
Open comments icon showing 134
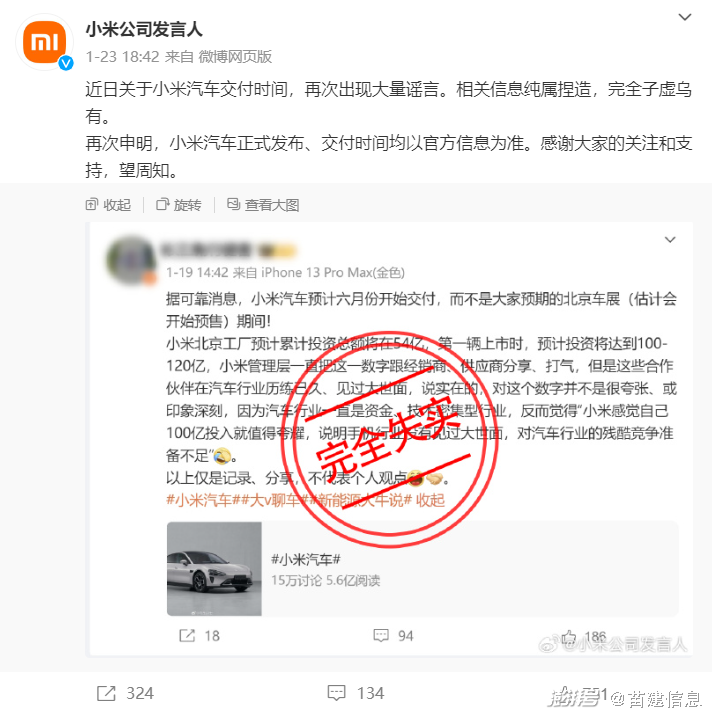337,693
